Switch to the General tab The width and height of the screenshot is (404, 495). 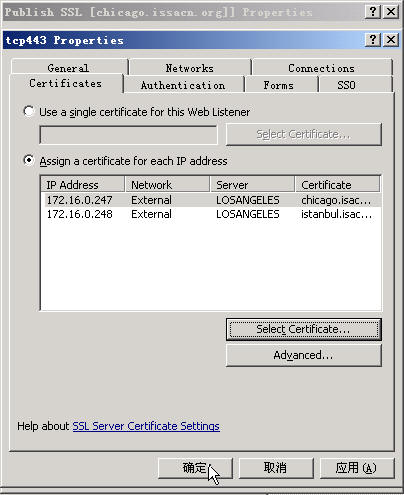click(69, 68)
